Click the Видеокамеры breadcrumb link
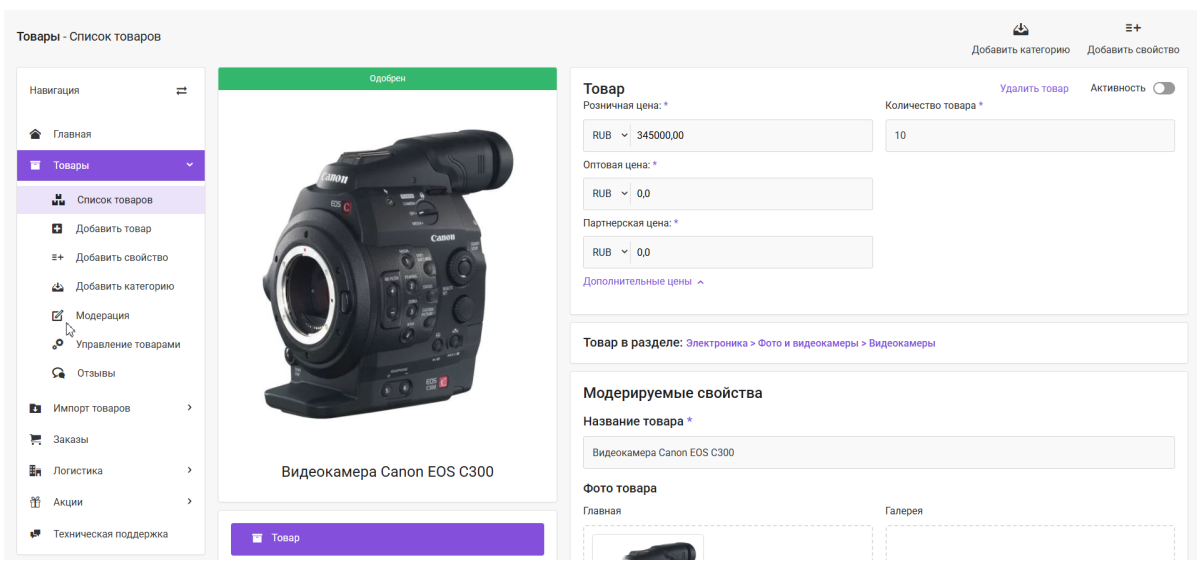Screen dimensions: 1198x585 pyautogui.click(x=902, y=344)
